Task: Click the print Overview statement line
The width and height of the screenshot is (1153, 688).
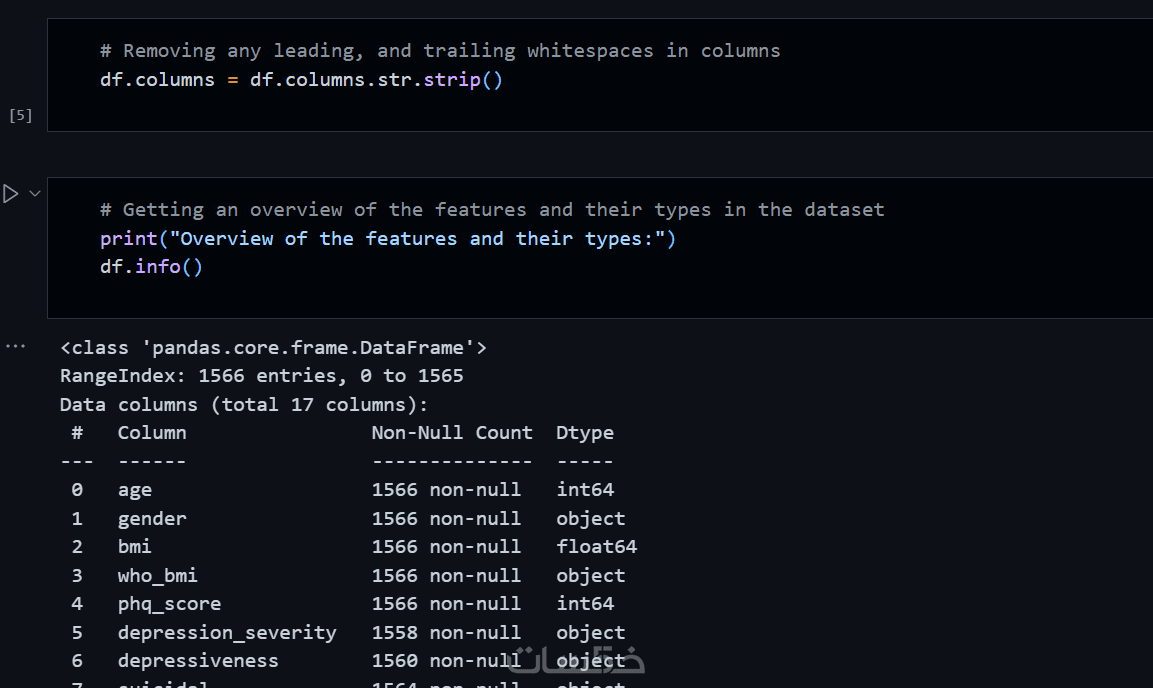Action: [x=388, y=238]
